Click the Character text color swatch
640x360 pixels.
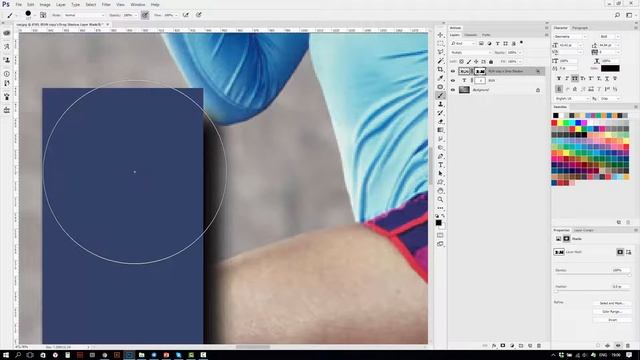610,68
